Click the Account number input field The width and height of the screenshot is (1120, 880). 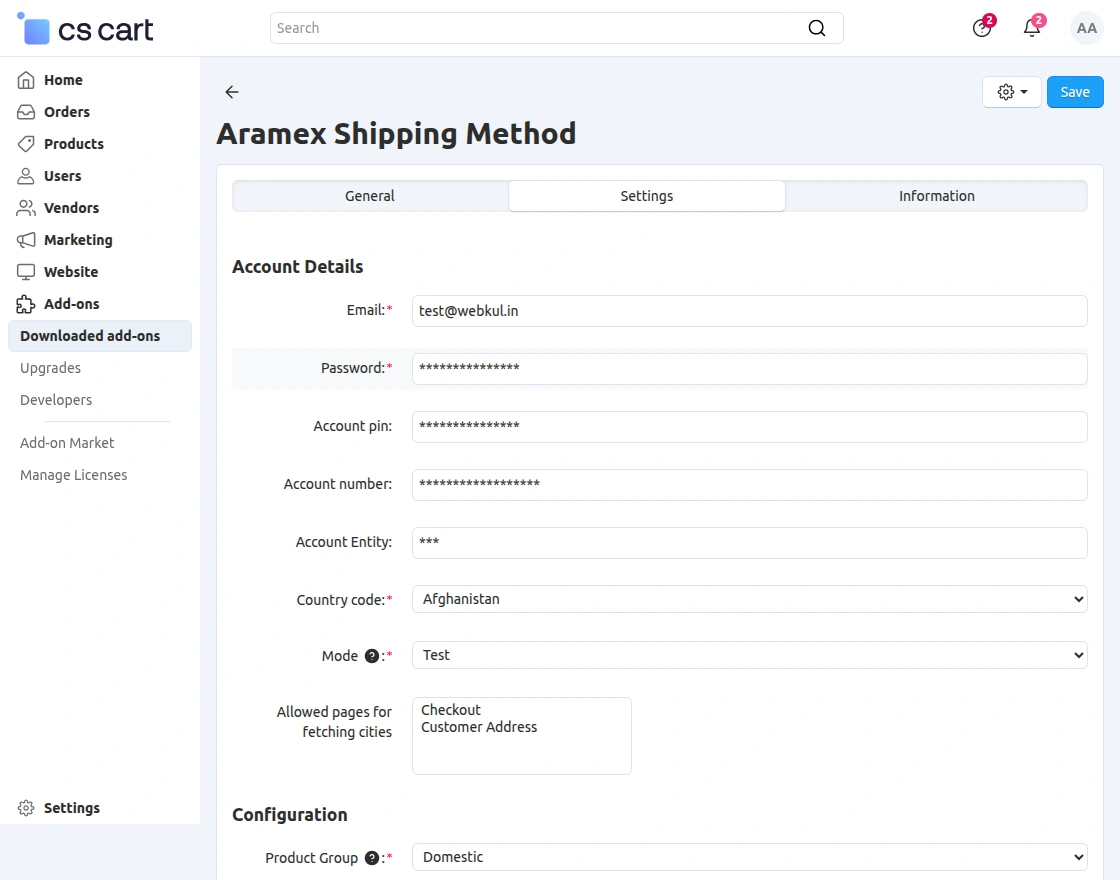pos(749,484)
